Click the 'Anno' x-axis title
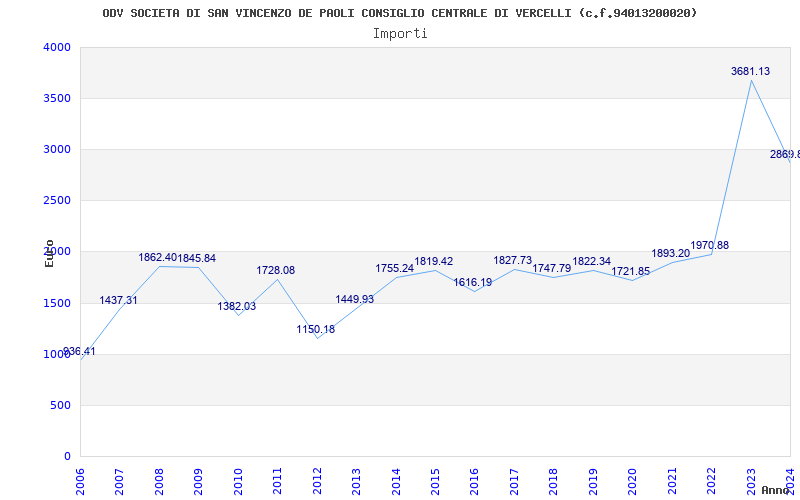The height and width of the screenshot is (500, 800). 776,490
